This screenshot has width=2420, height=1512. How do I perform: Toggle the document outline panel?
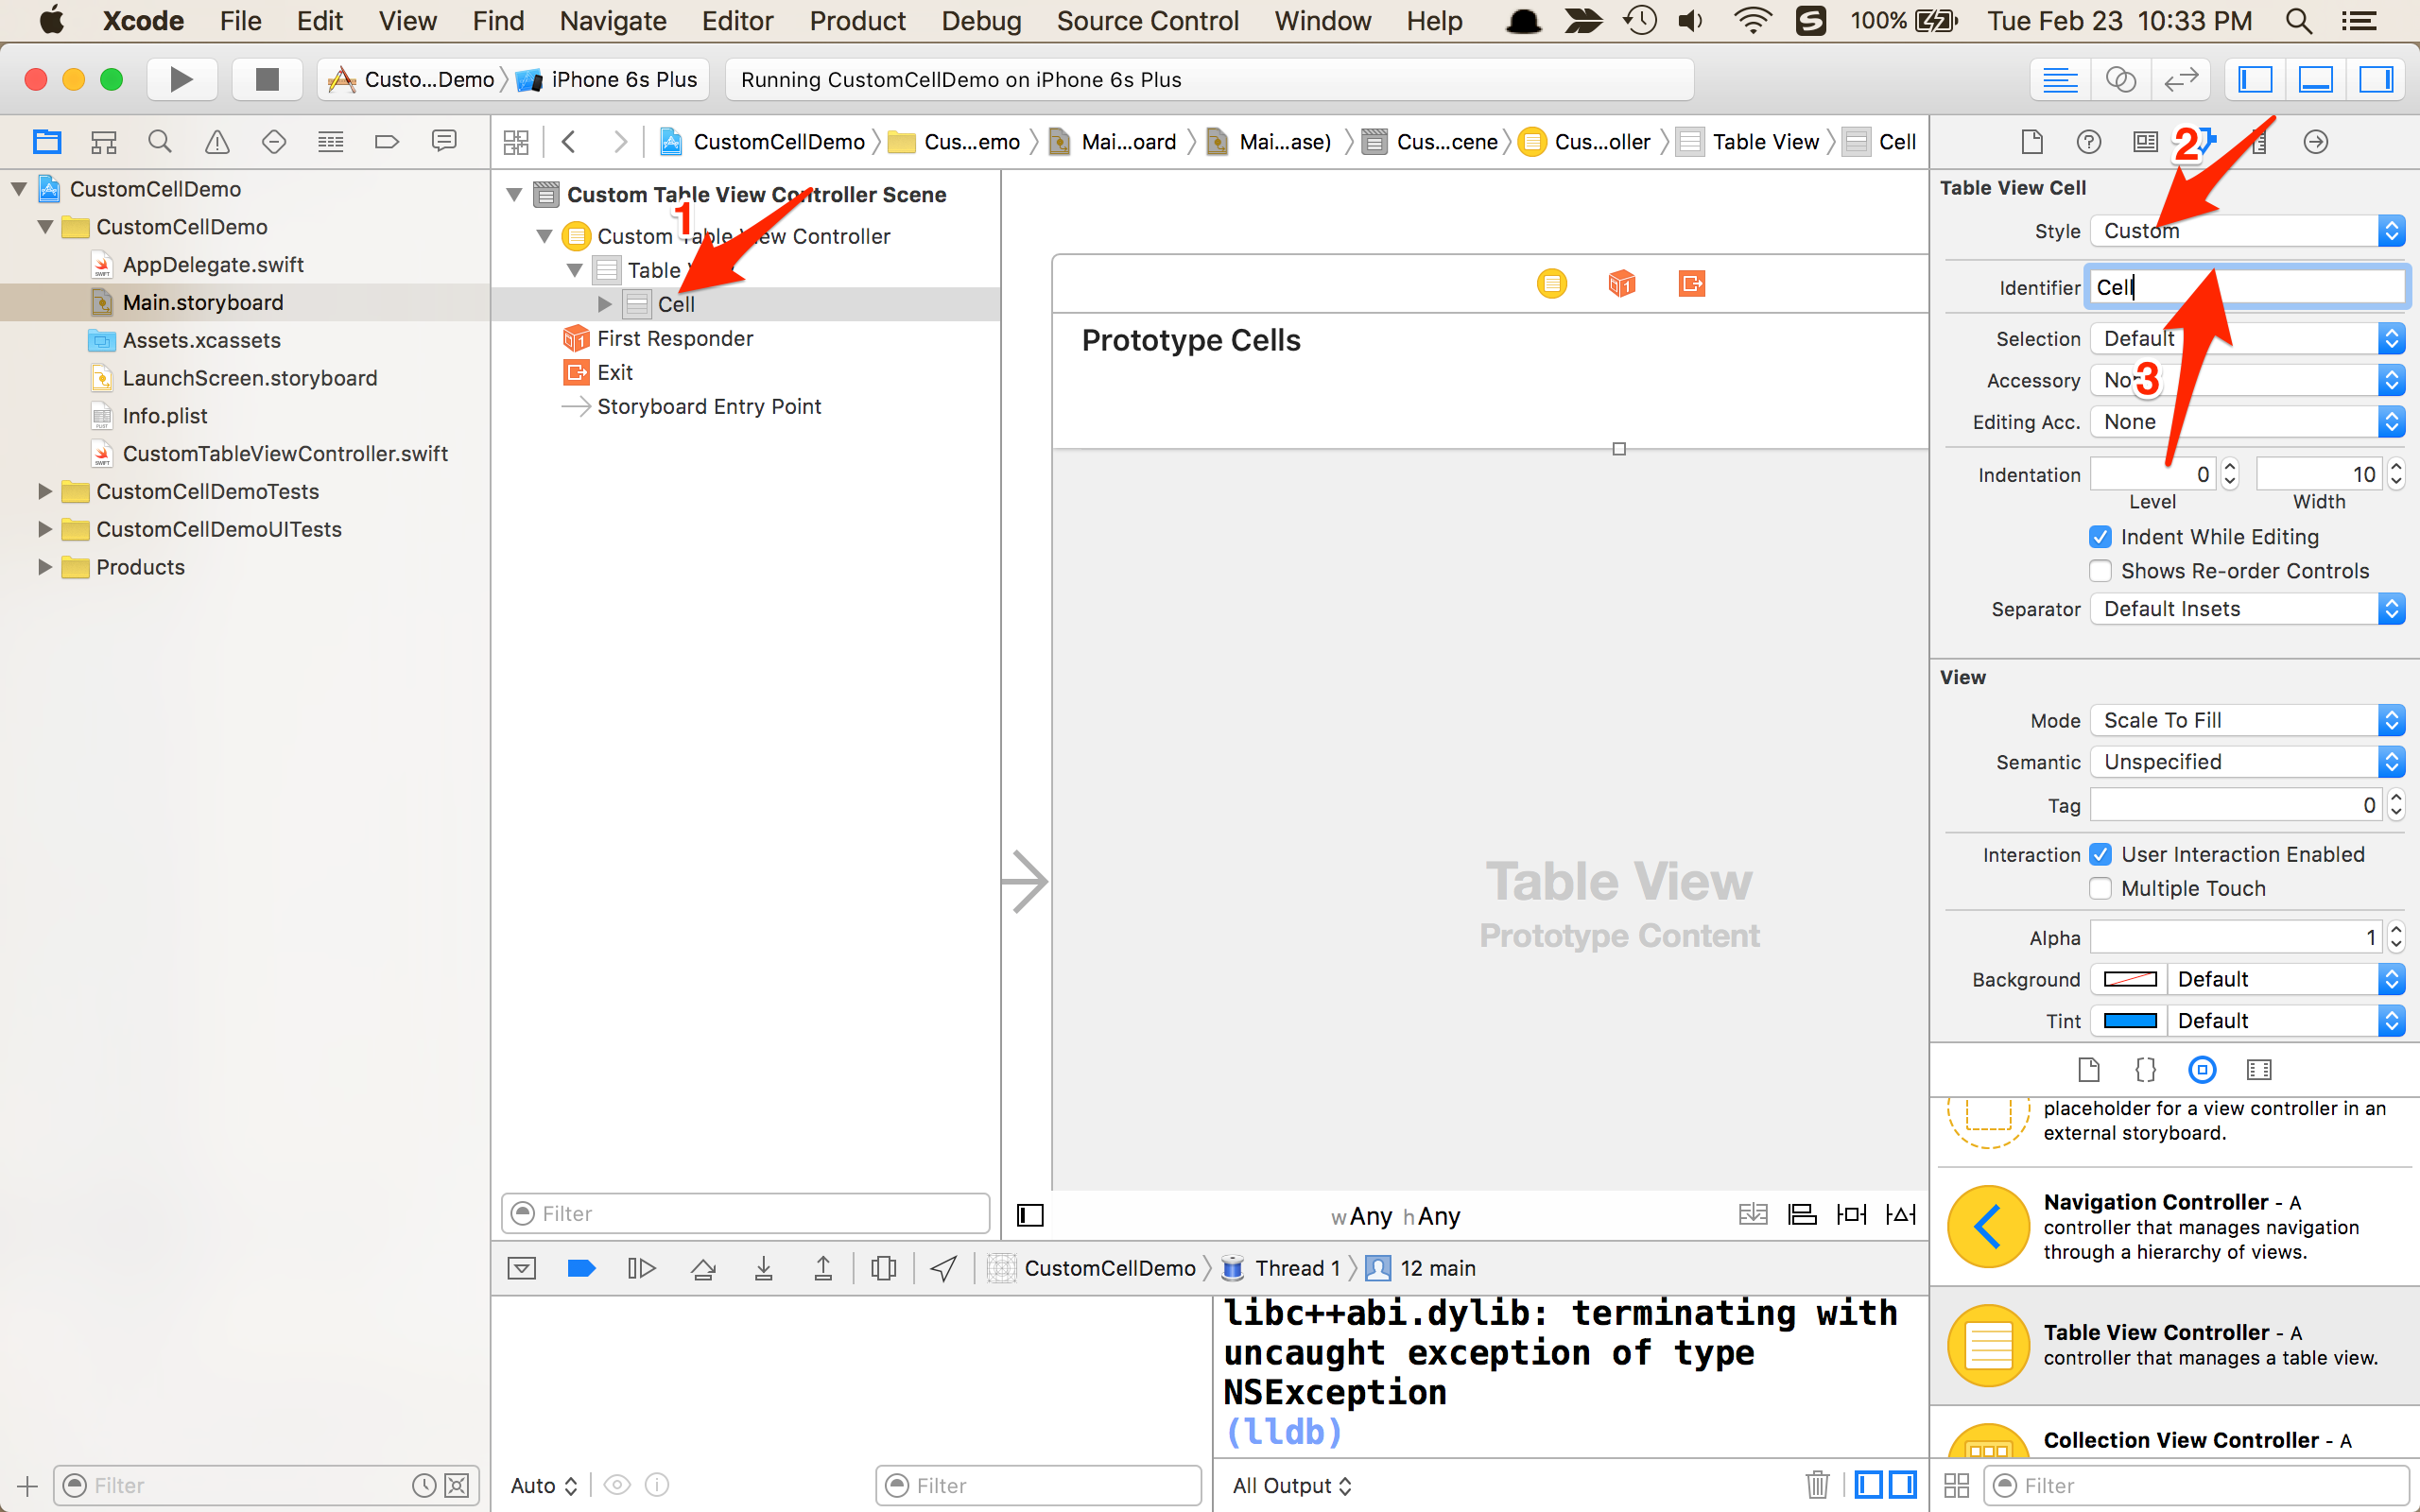(x=1030, y=1215)
